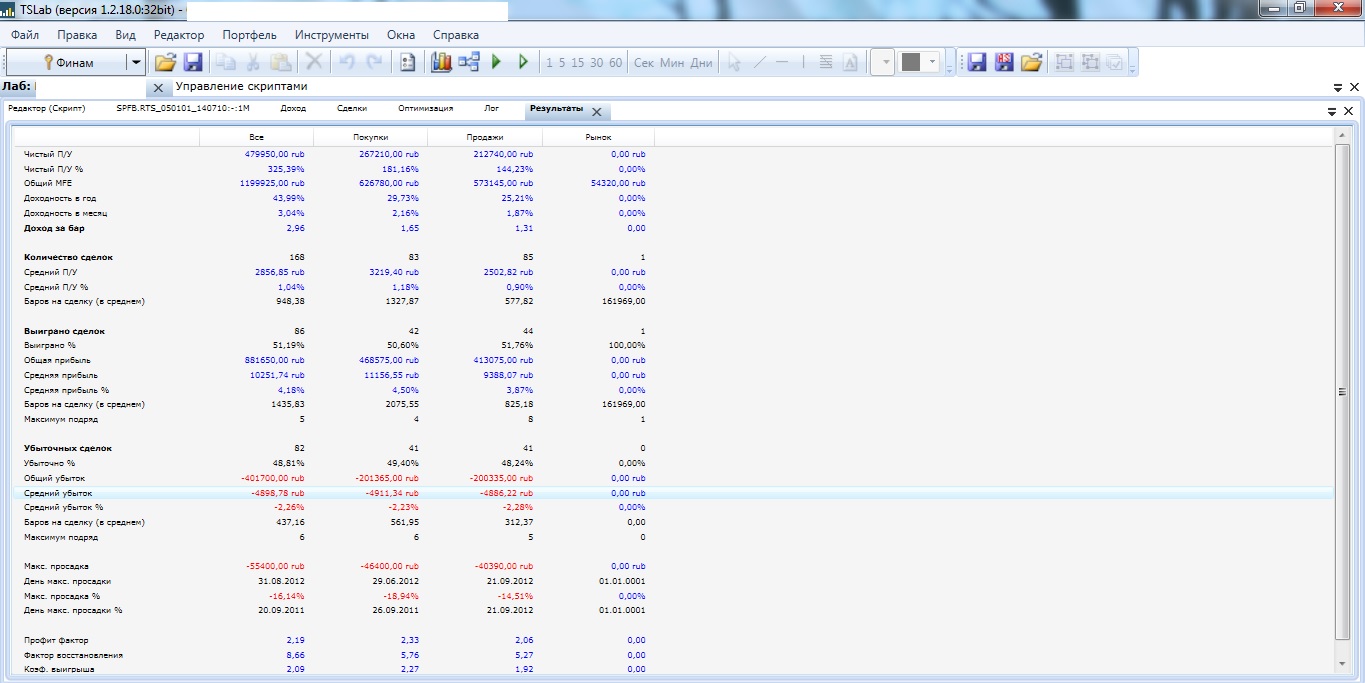Click the scroll down arrow of results
The width and height of the screenshot is (1365, 683).
point(1343,664)
